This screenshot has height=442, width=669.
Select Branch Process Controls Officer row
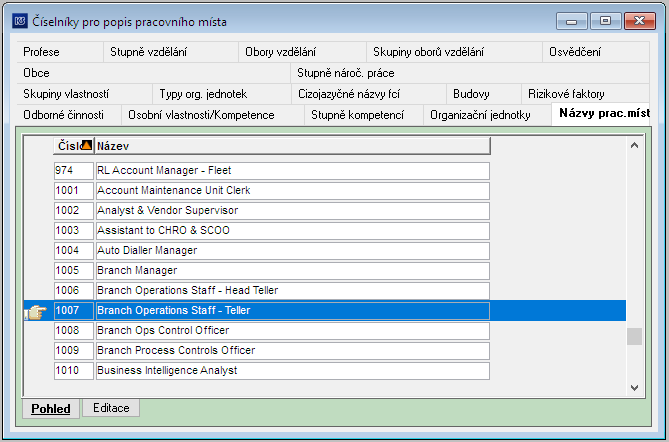pos(293,351)
